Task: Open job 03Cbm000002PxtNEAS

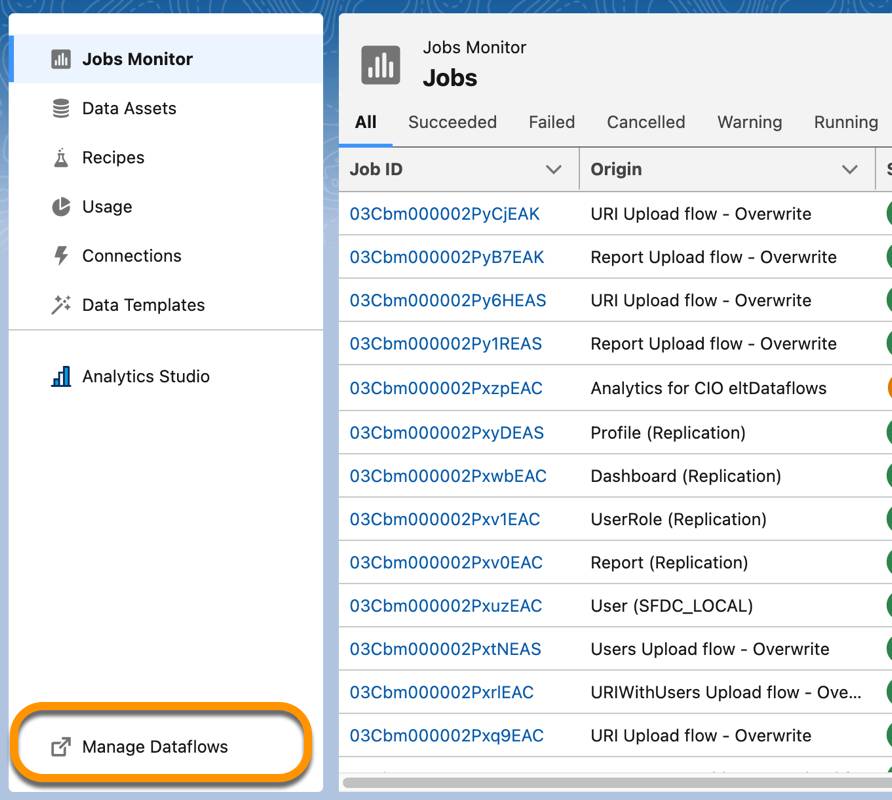Action: pyautogui.click(x=445, y=649)
